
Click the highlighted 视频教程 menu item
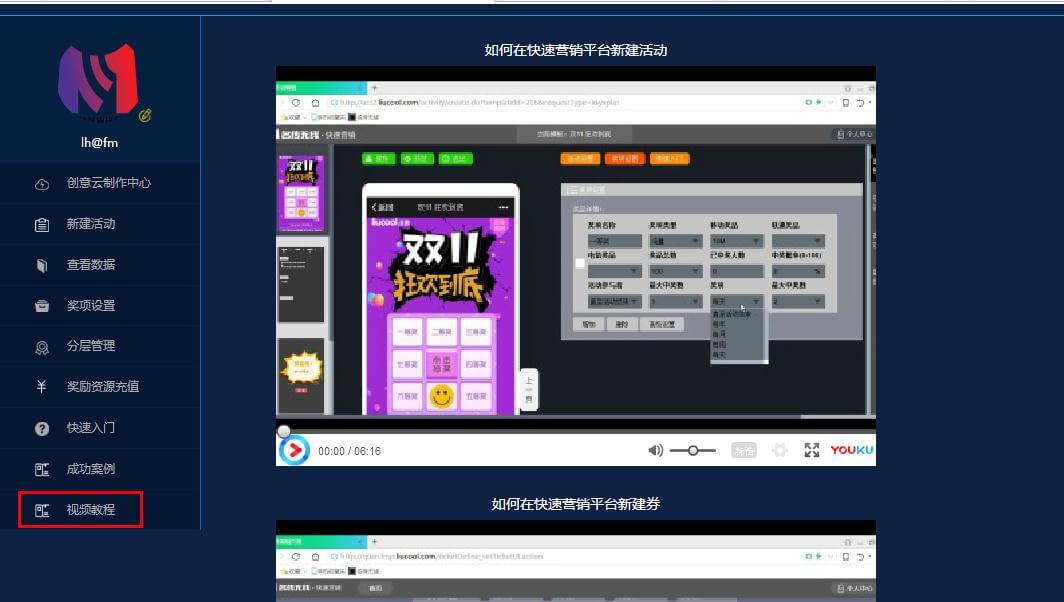(x=90, y=510)
